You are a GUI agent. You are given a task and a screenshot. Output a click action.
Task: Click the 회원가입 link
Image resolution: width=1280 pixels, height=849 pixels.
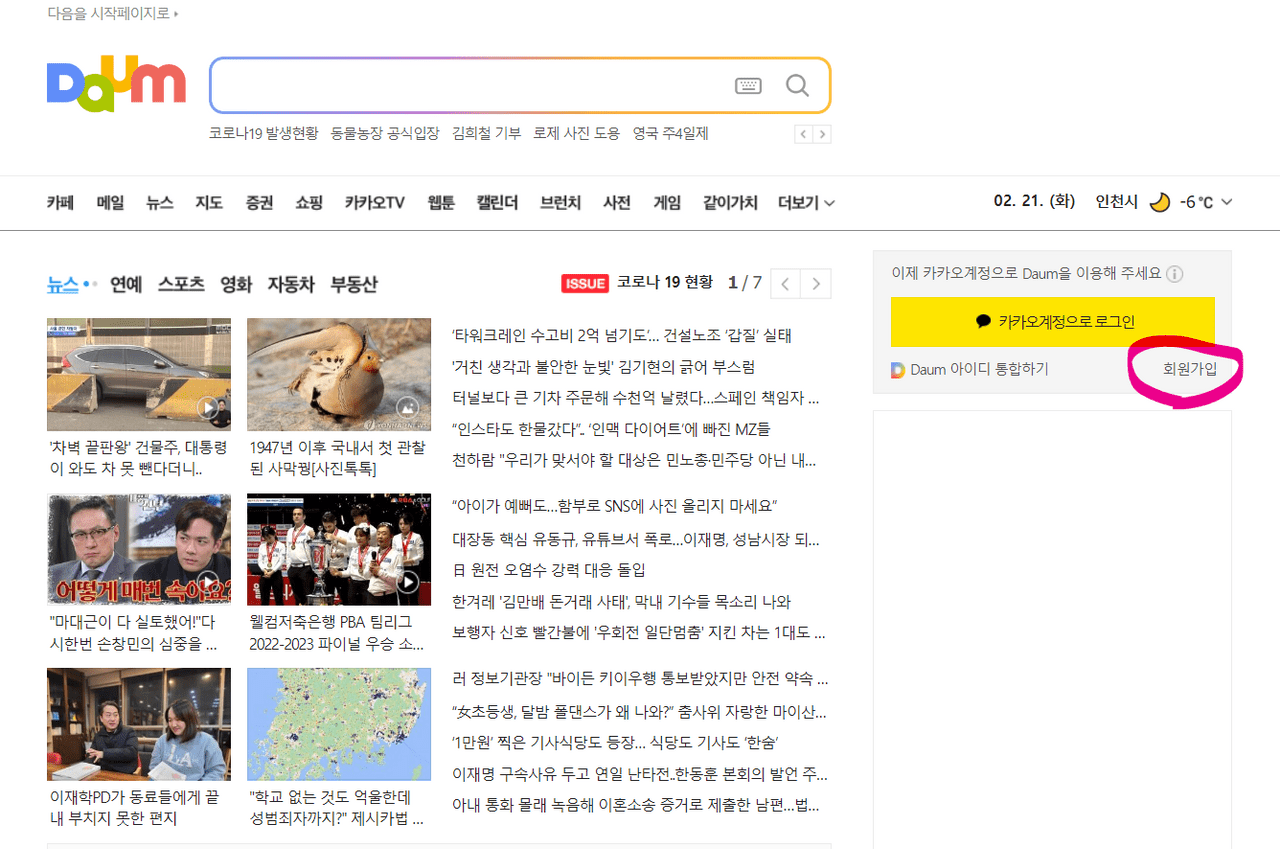[1190, 369]
